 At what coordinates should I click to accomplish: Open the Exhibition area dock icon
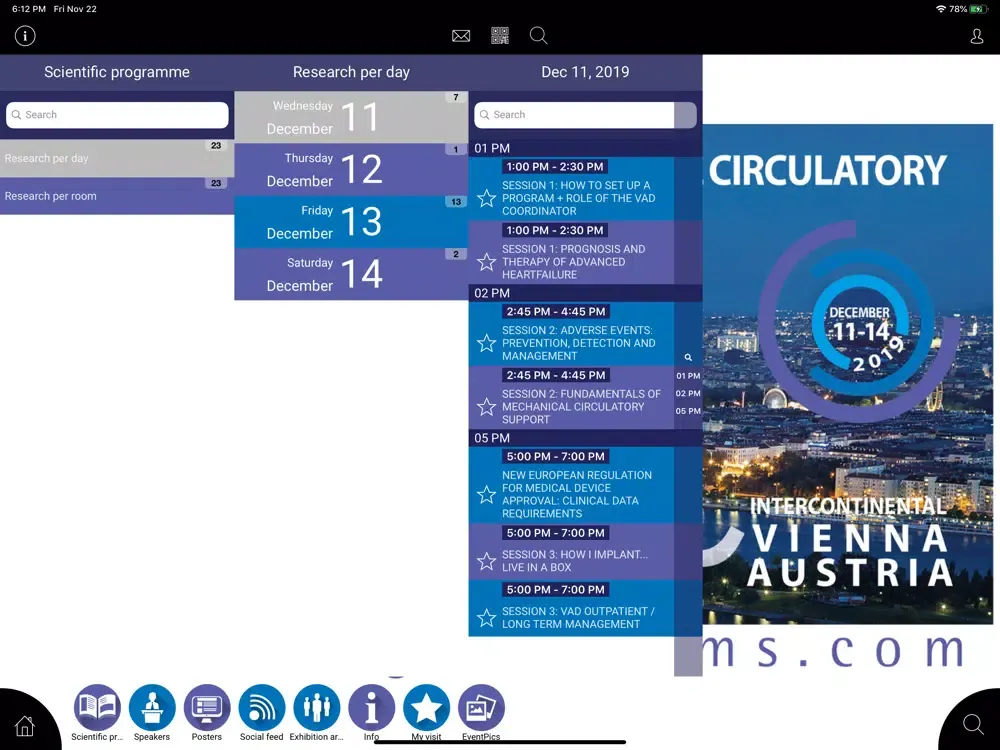click(316, 707)
